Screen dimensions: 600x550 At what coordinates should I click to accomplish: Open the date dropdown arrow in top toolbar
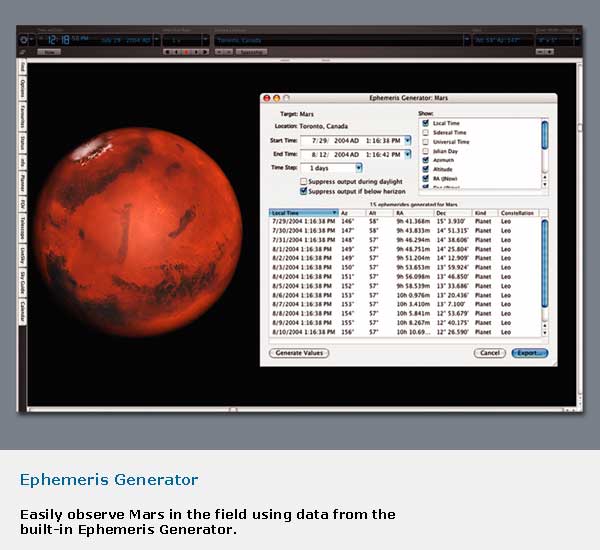click(156, 40)
